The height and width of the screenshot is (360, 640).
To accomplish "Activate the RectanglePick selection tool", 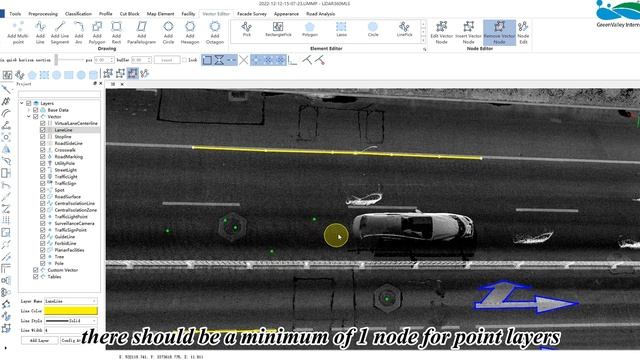I will click(278, 30).
